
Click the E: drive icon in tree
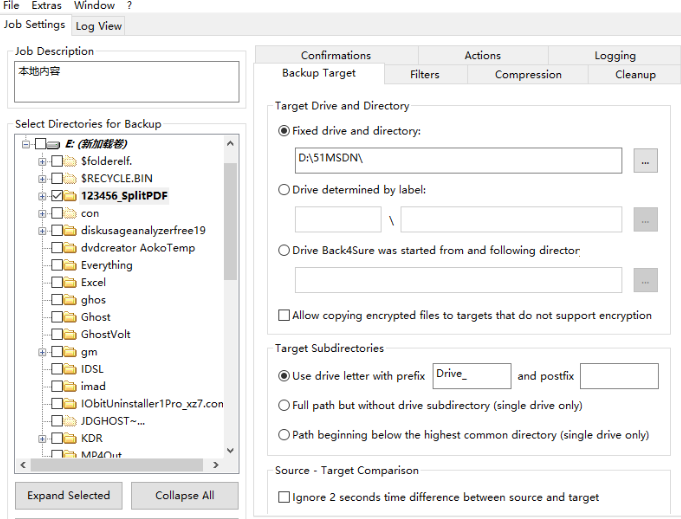coord(52,144)
